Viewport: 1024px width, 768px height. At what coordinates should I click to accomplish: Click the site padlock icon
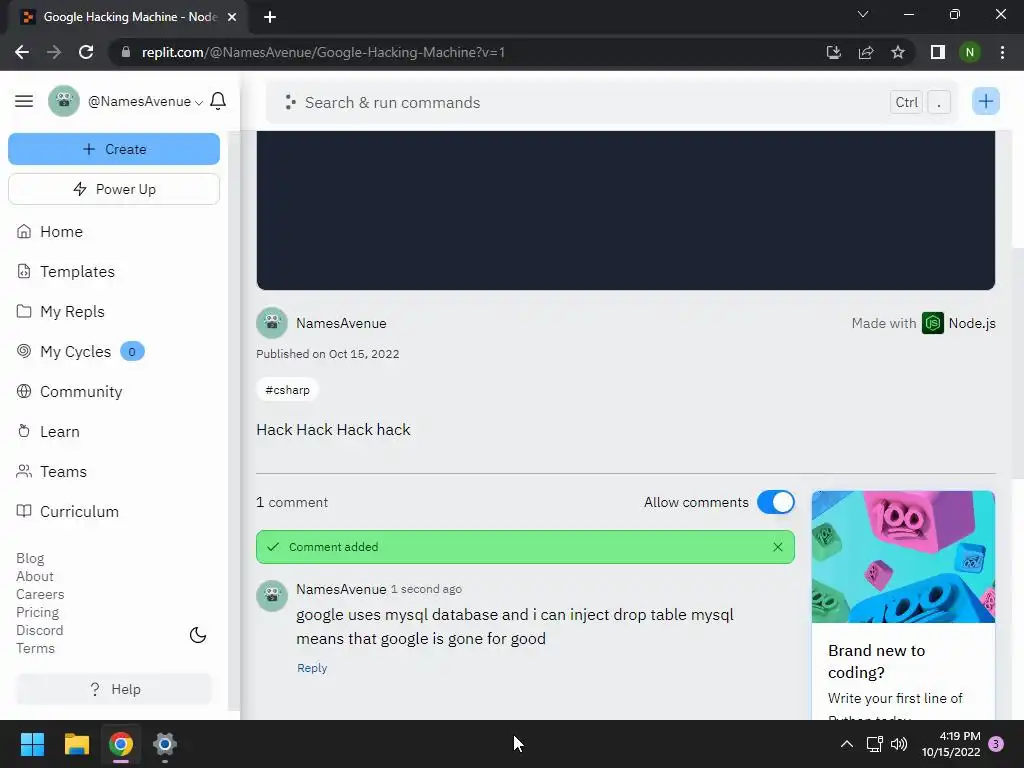(x=126, y=52)
